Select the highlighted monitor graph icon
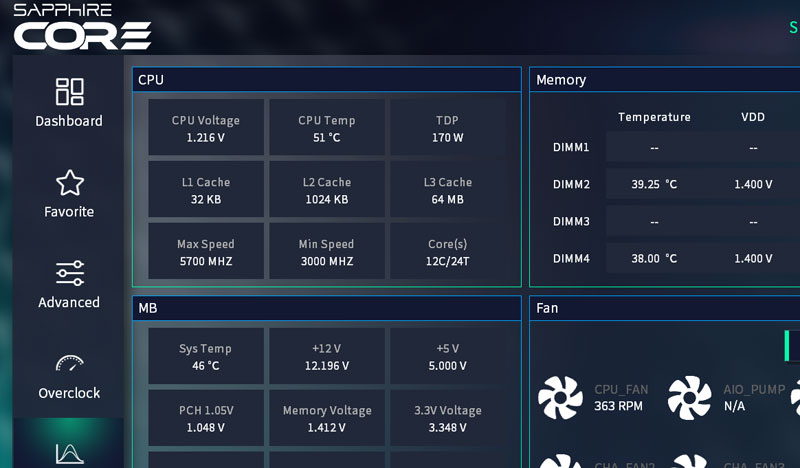800x468 pixels. pos(69,452)
